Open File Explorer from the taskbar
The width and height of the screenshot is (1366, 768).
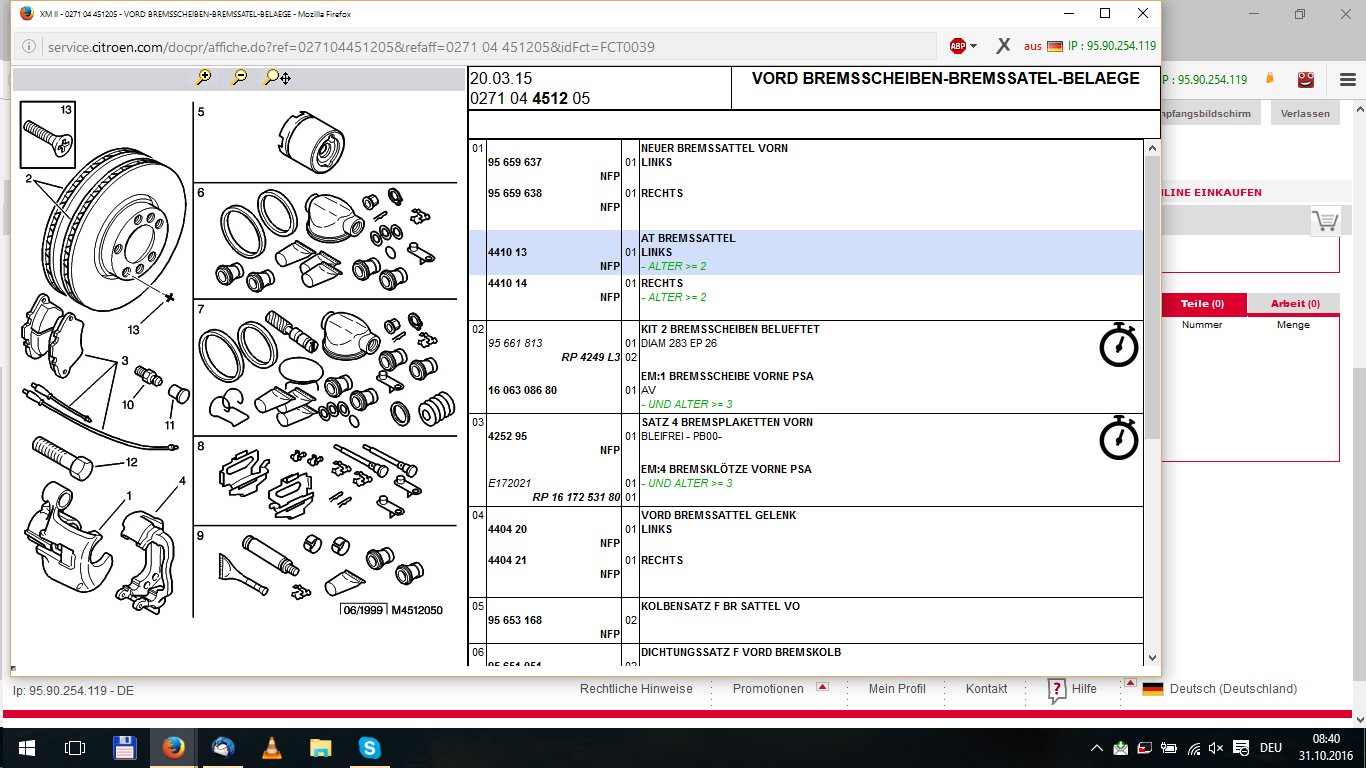[320, 747]
